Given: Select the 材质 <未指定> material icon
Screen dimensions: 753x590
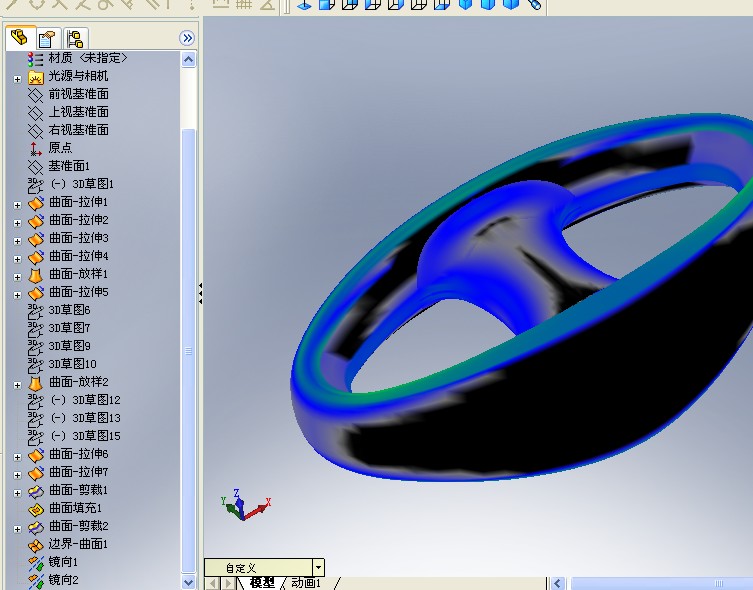Looking at the screenshot, I should coord(35,59).
